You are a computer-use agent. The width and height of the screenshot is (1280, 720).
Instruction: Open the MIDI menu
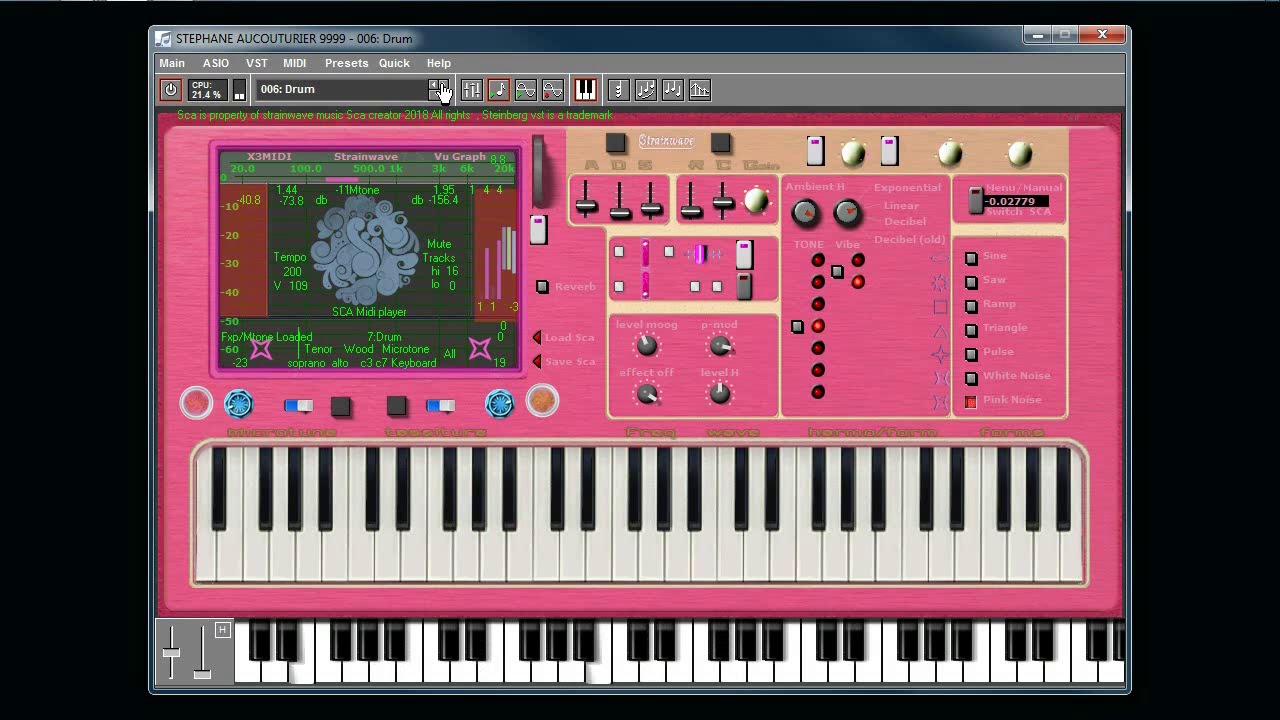tap(295, 63)
